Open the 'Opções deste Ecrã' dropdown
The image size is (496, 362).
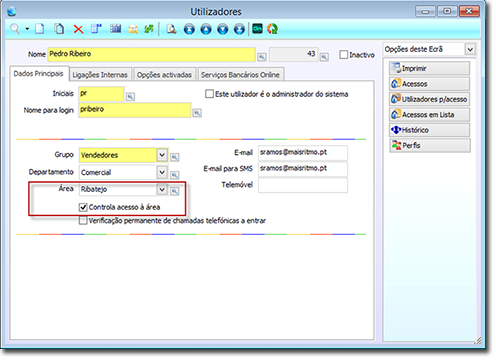(470, 49)
